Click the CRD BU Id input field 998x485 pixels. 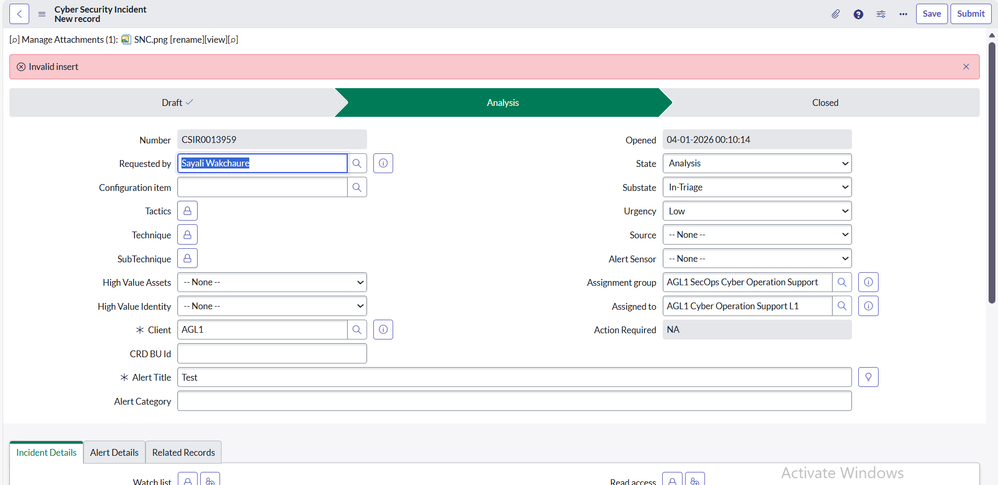272,353
